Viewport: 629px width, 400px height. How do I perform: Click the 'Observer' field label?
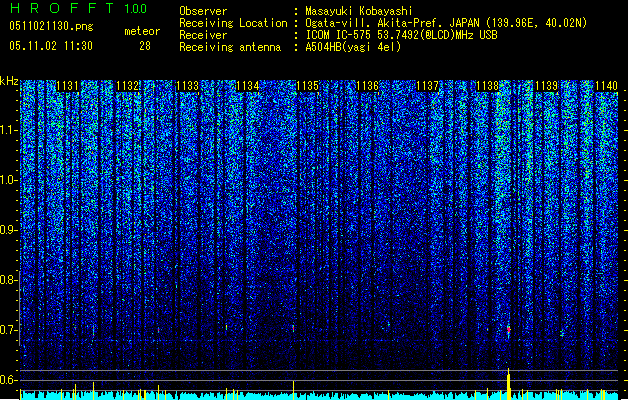203,11
